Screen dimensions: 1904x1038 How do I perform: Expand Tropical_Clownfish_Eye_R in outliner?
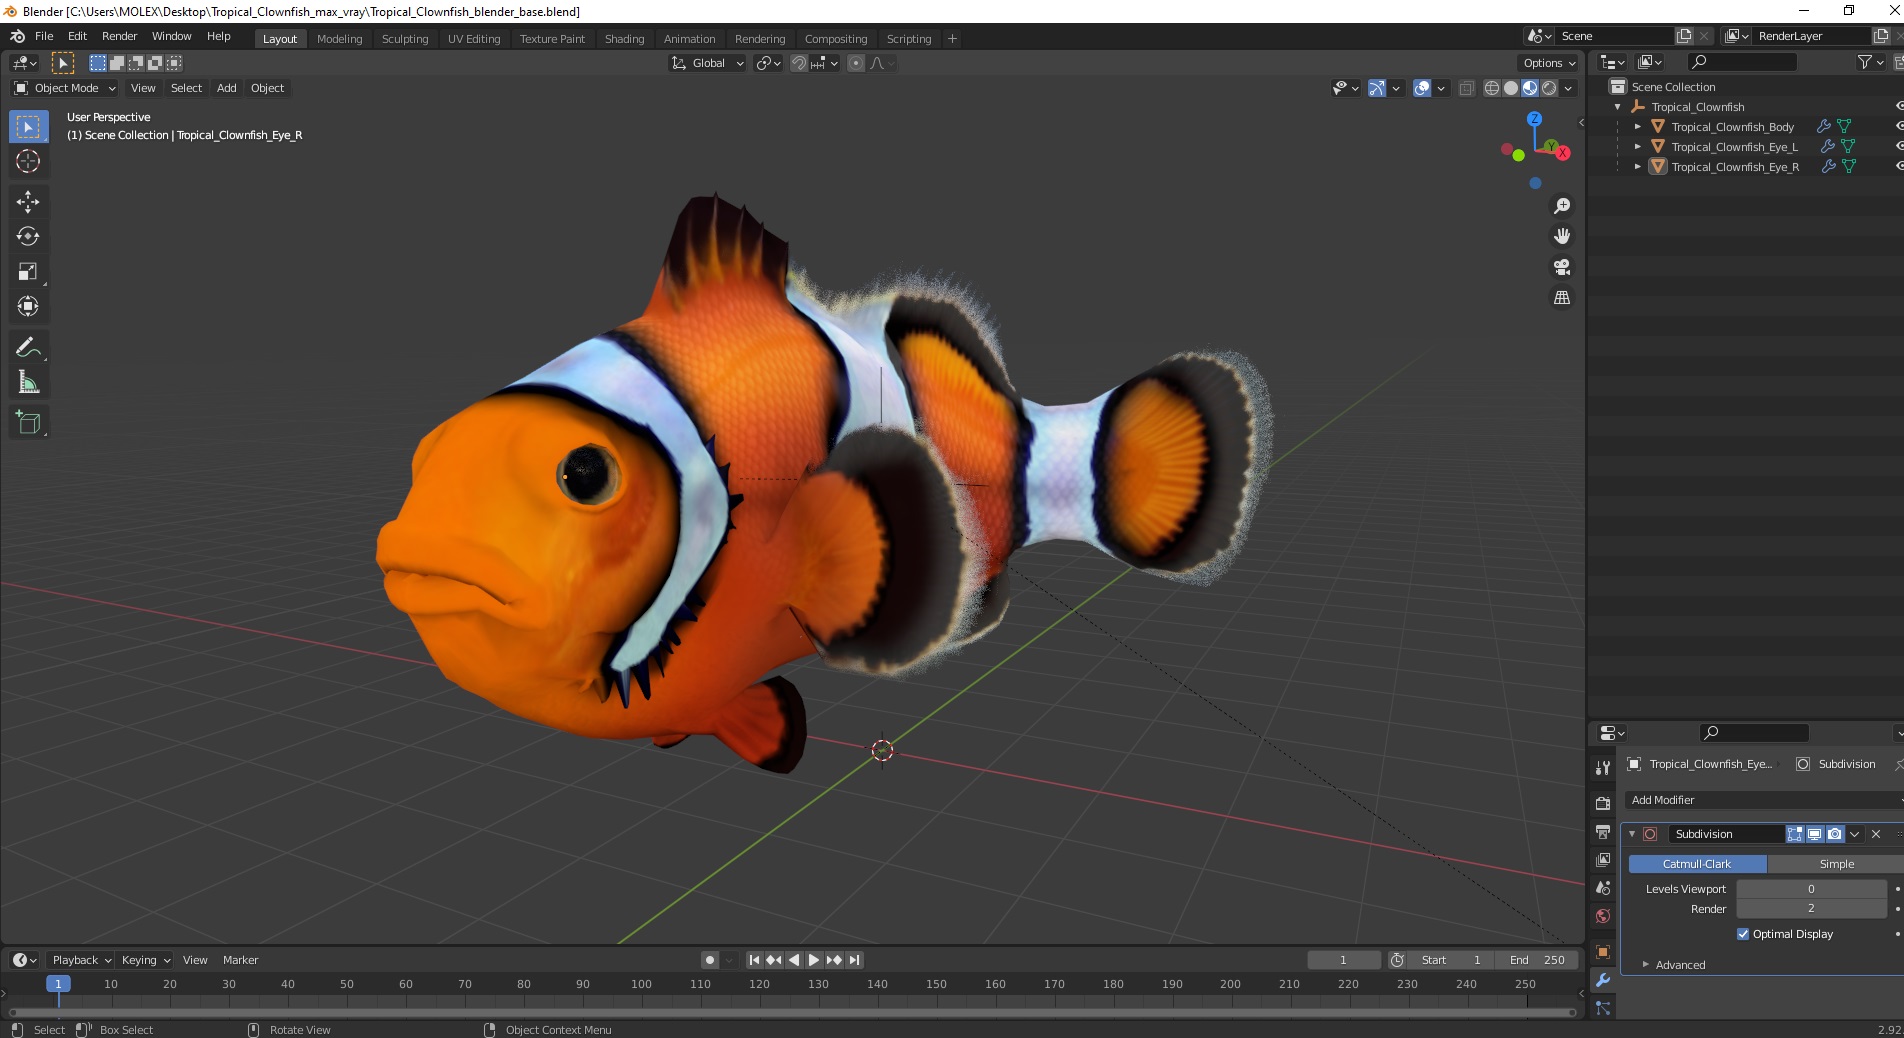pyautogui.click(x=1637, y=167)
